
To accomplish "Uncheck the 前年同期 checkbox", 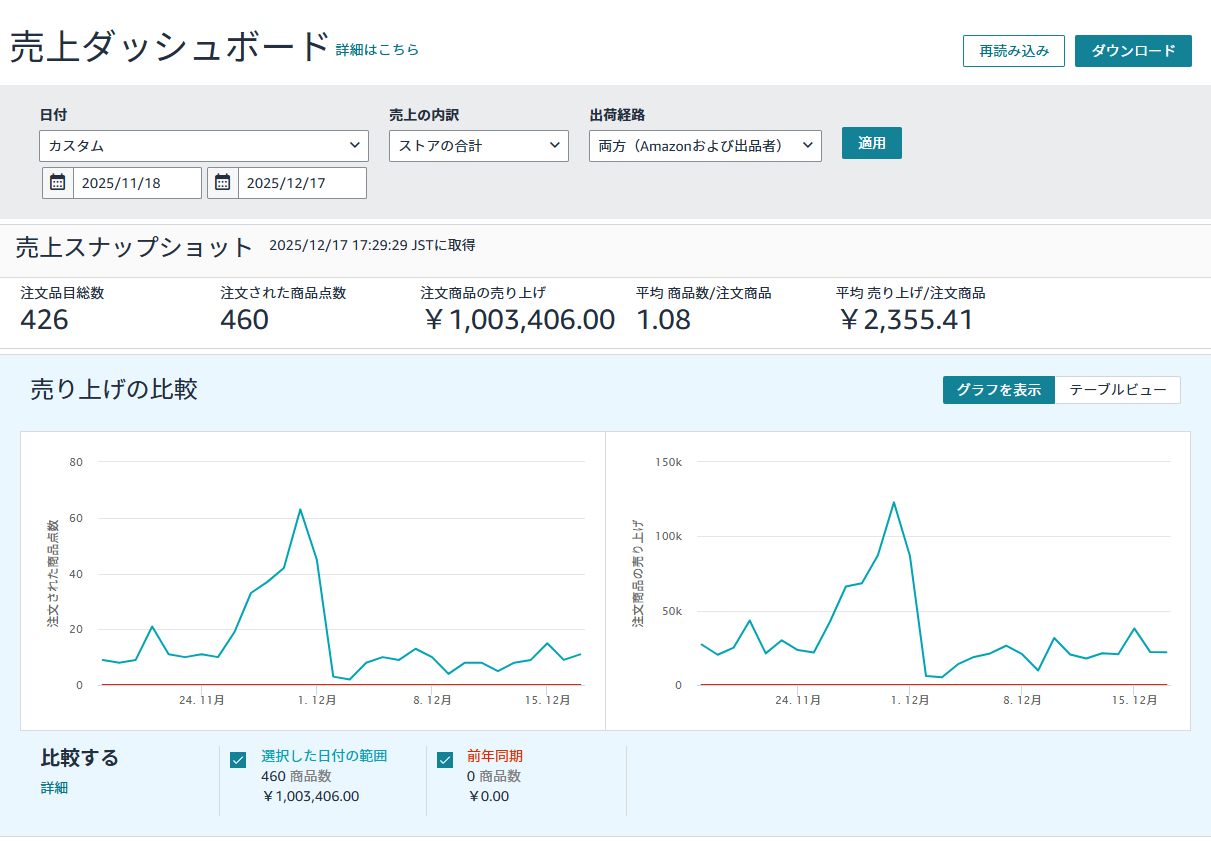I will (445, 760).
